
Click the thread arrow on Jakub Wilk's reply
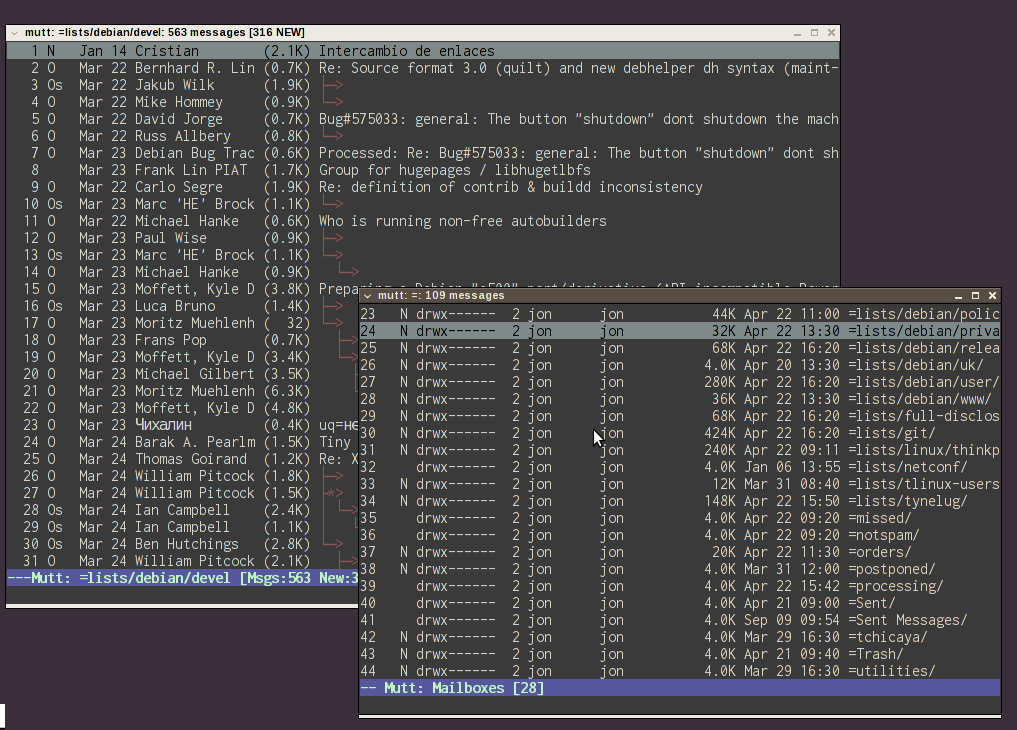(x=333, y=85)
